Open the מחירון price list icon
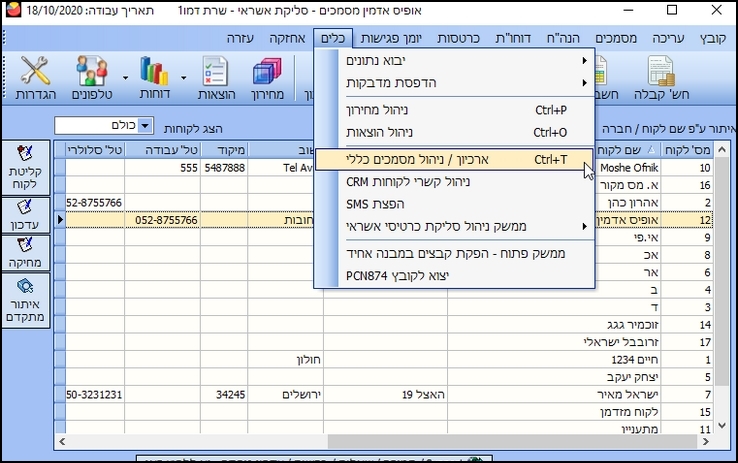The height and width of the screenshot is (463, 738). (265, 78)
